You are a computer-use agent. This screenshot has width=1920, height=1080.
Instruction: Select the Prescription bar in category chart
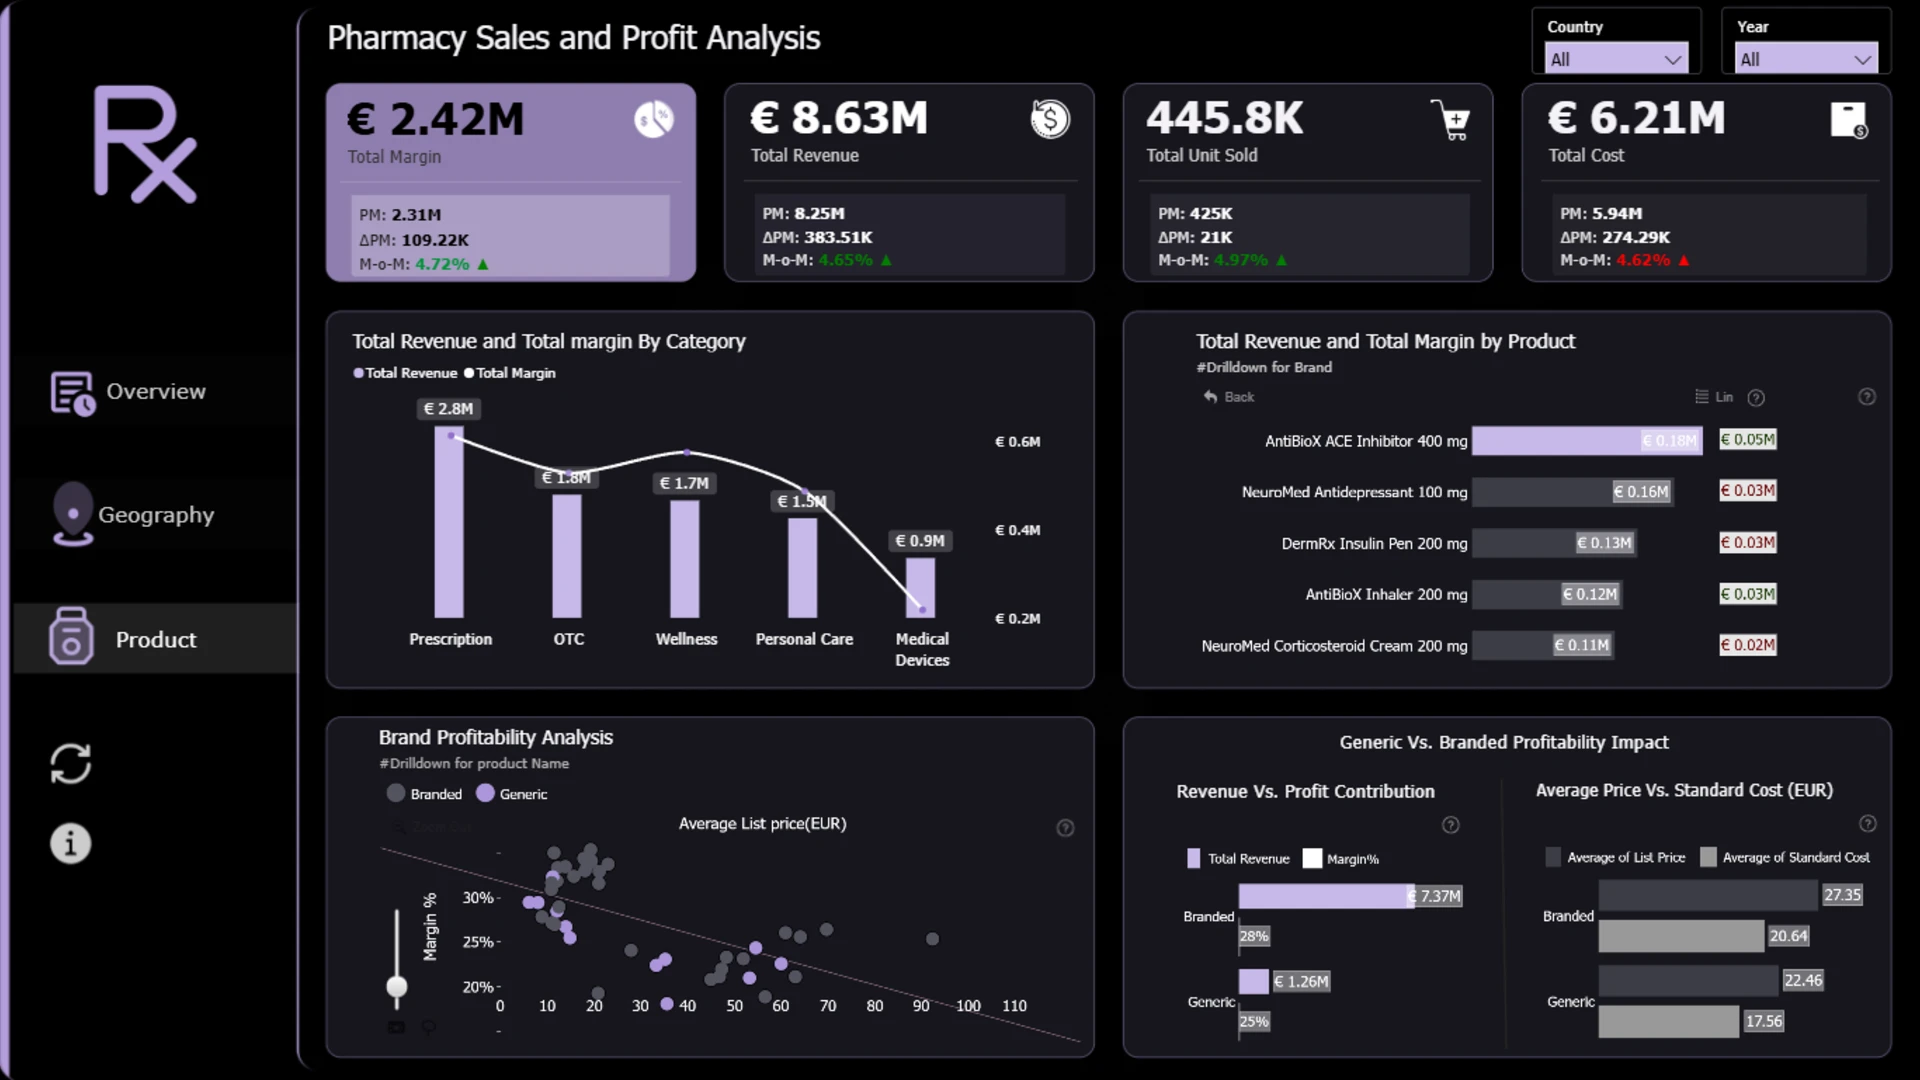[449, 522]
